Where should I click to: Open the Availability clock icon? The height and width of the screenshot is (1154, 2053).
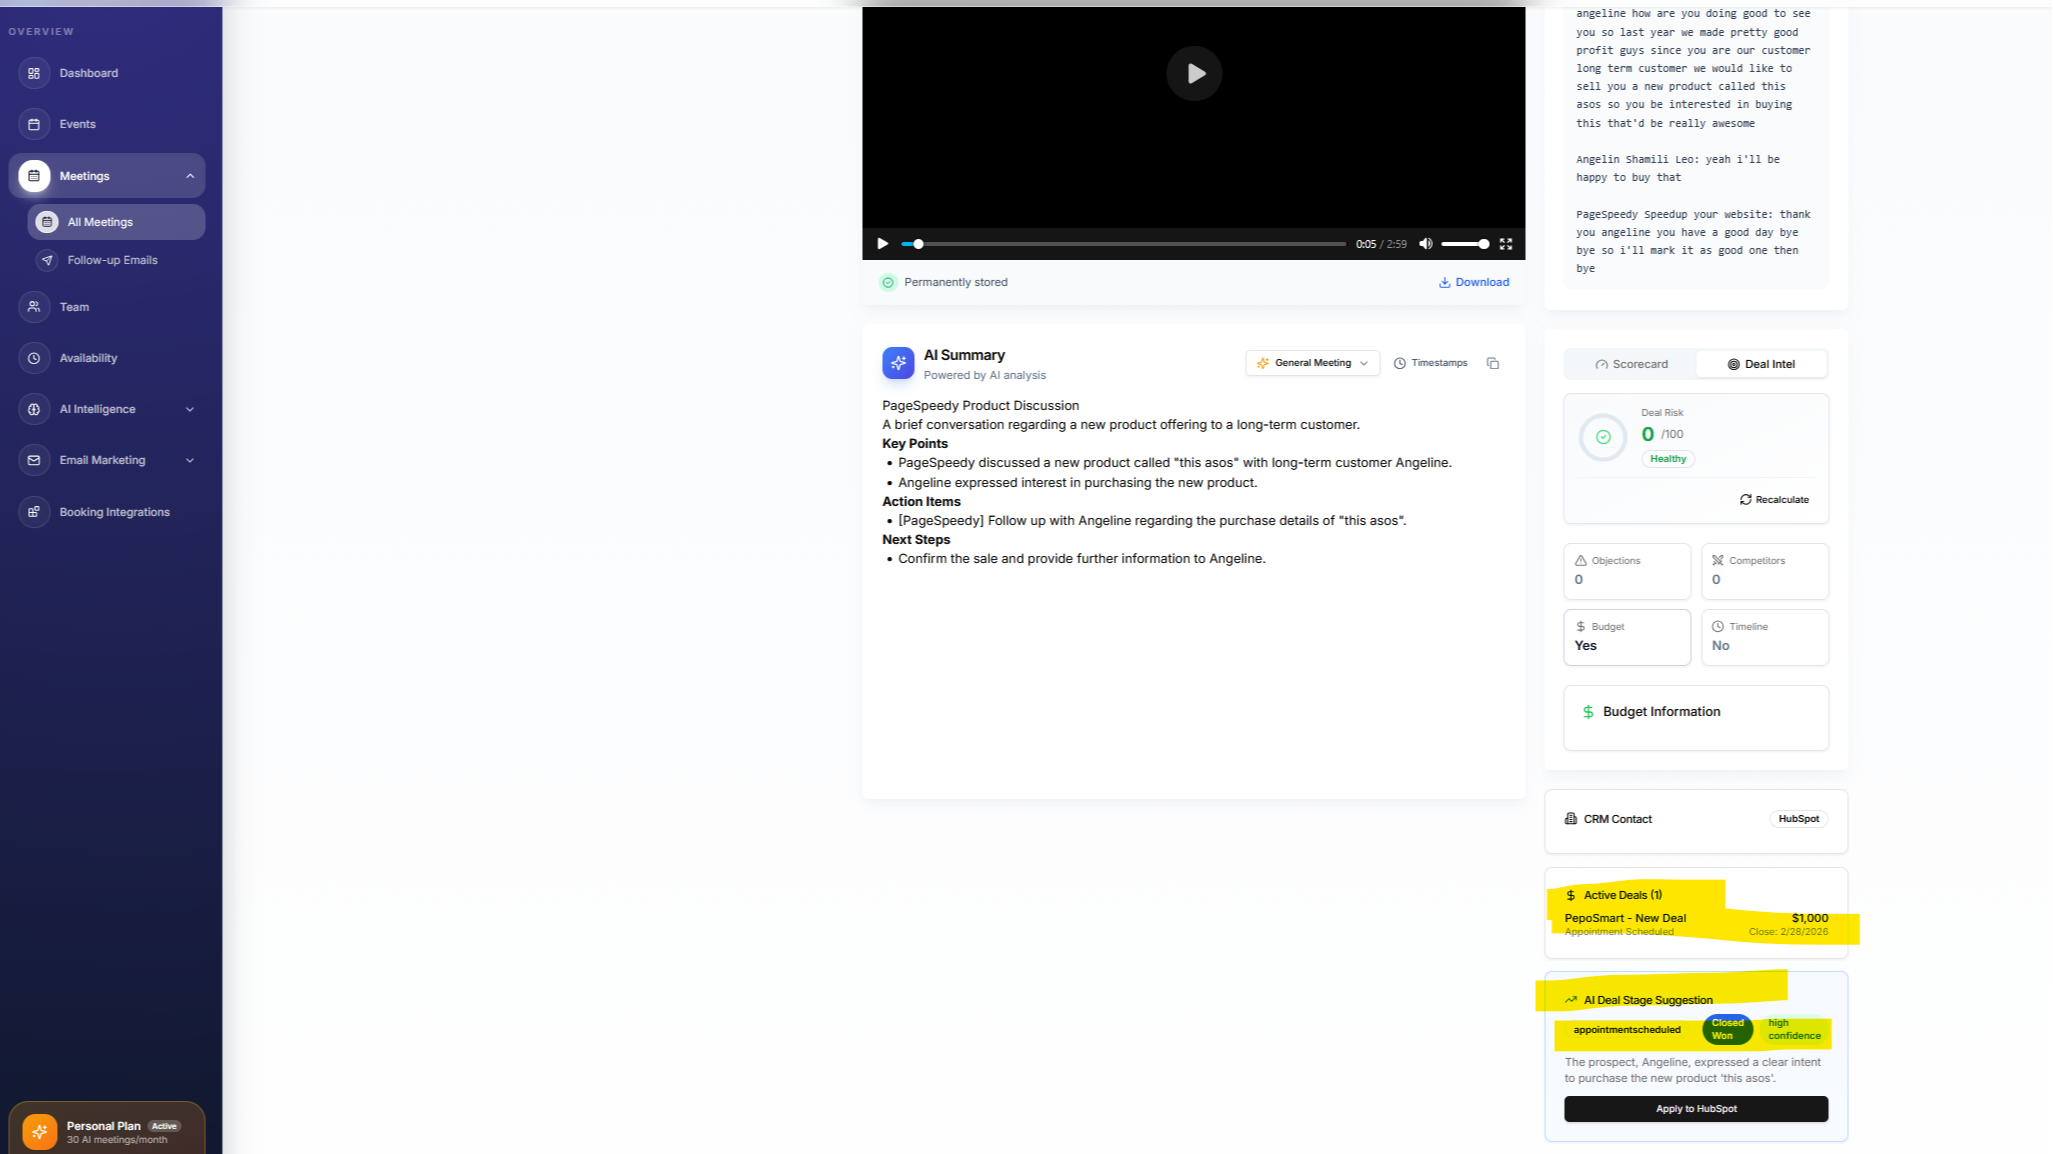[34, 358]
